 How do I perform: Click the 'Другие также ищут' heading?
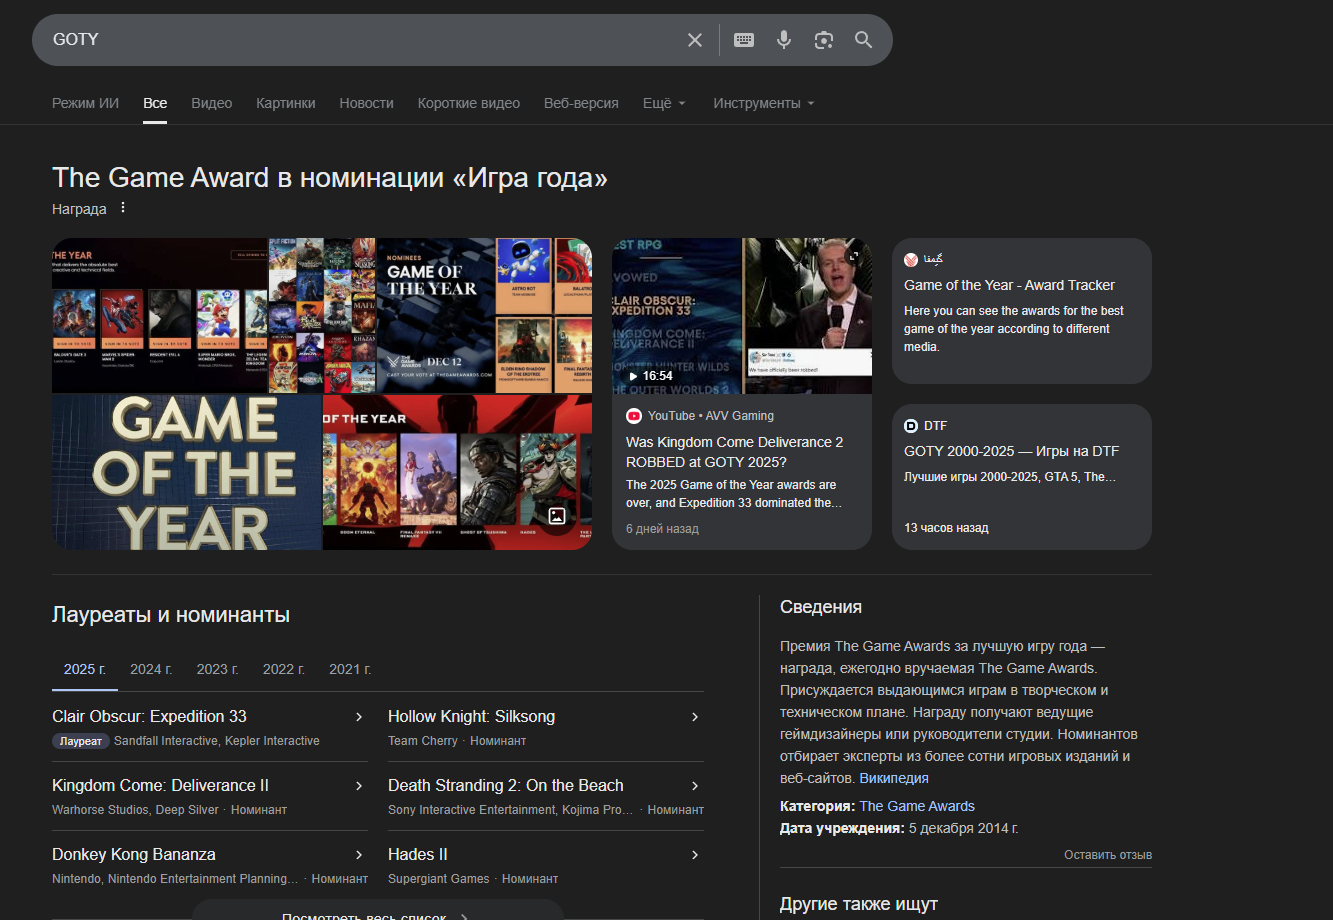click(859, 905)
